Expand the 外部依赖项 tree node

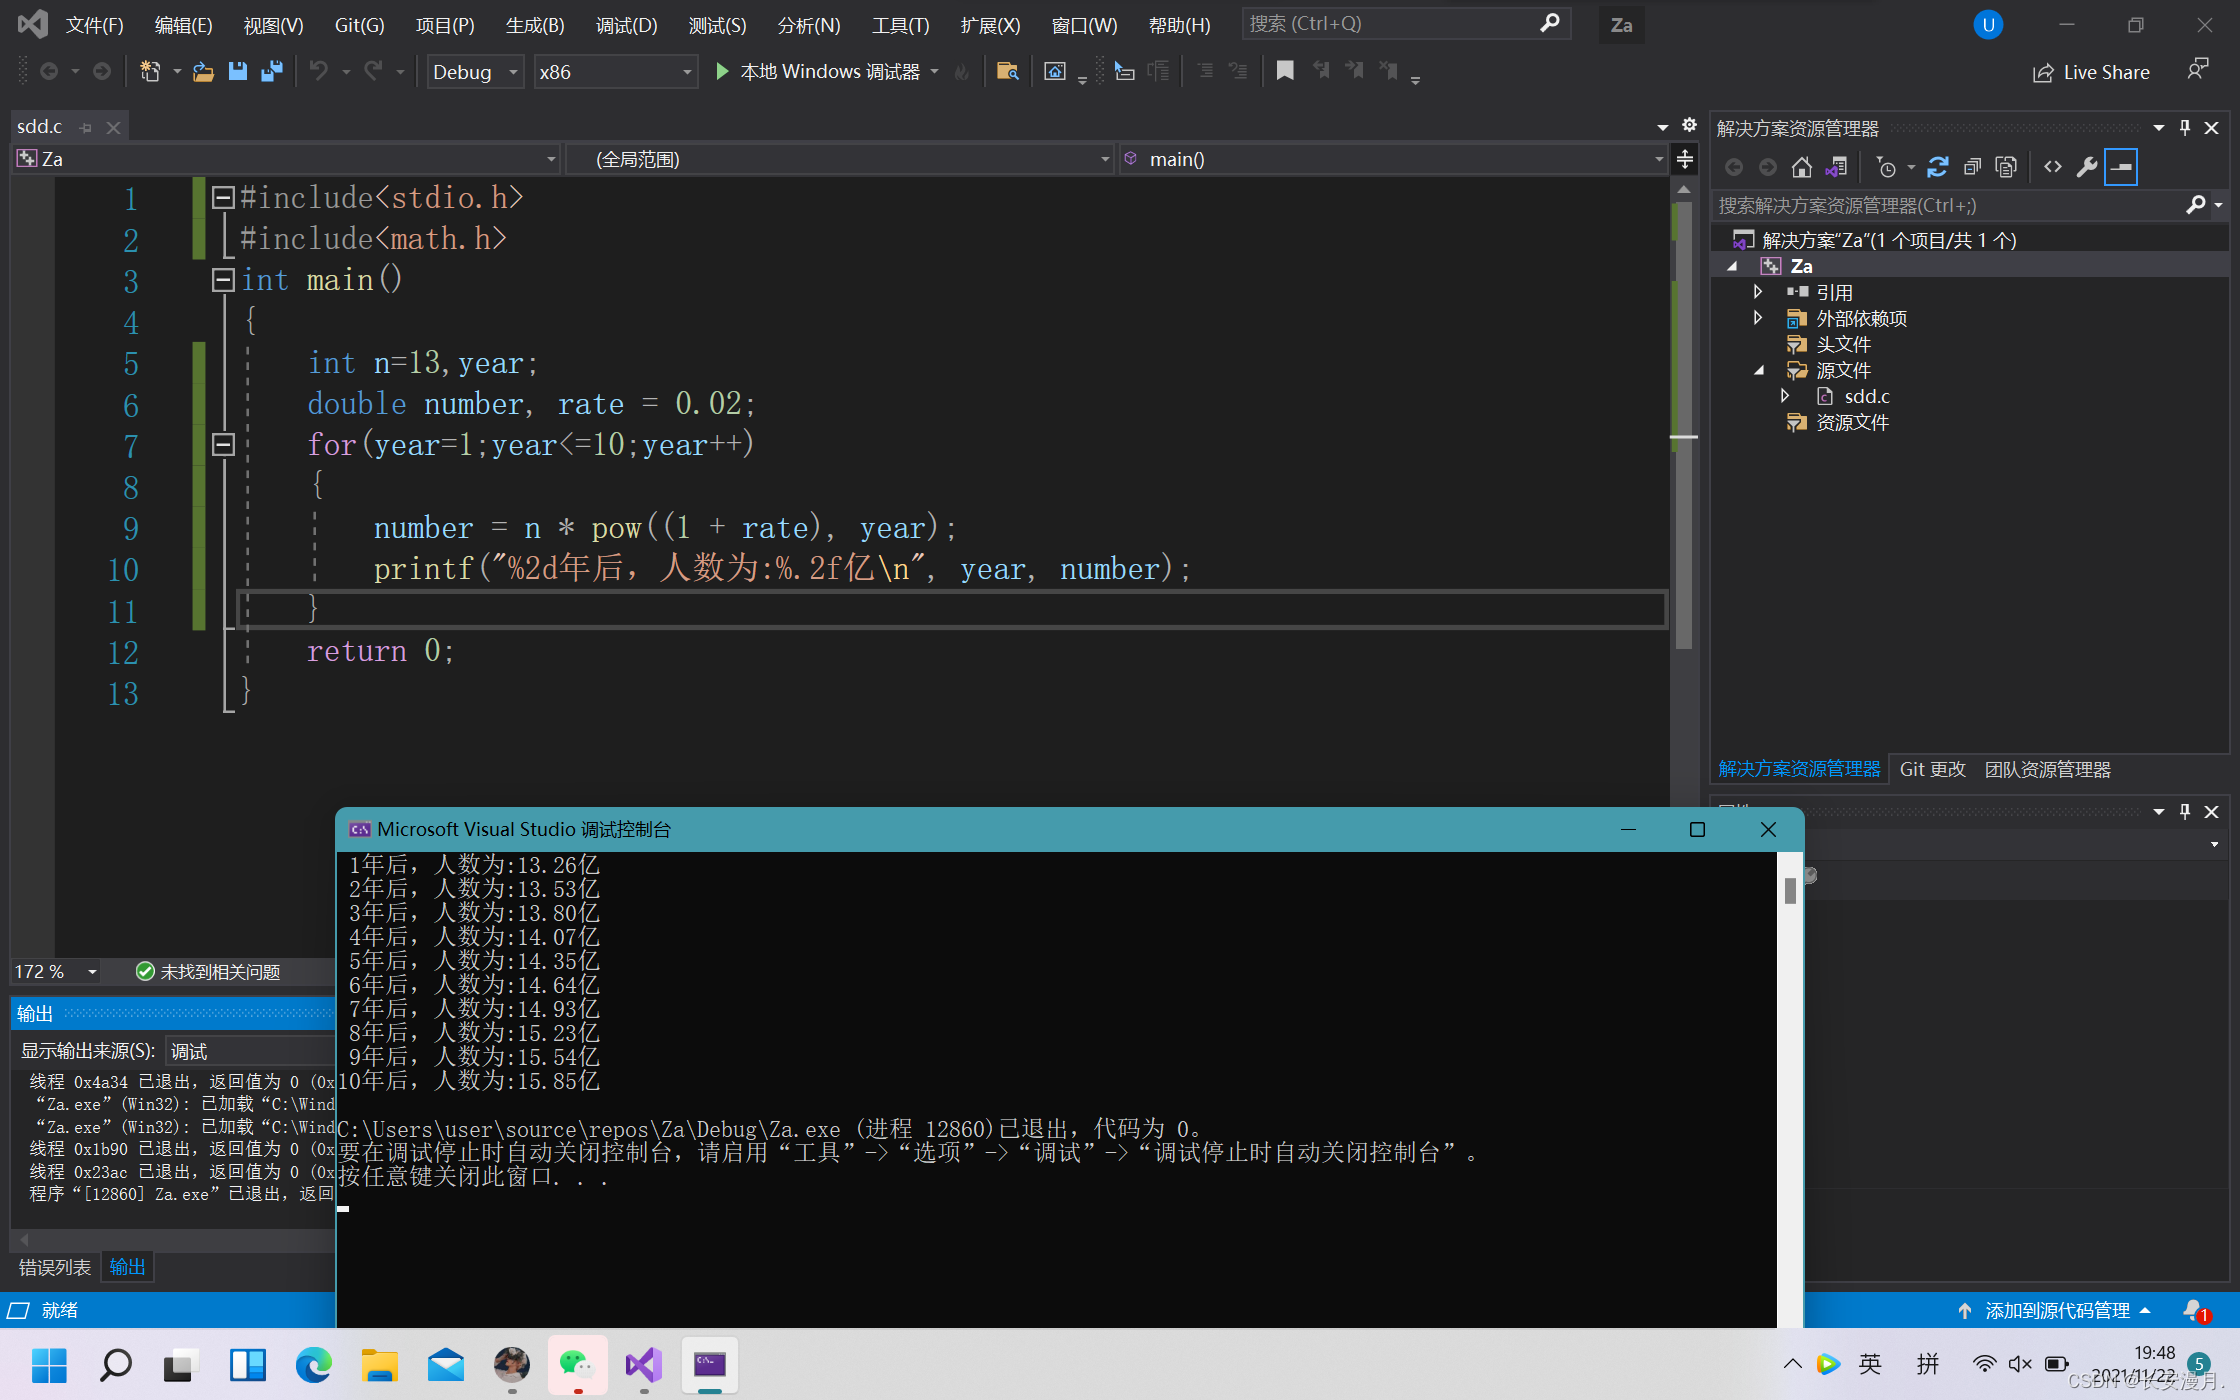pyautogui.click(x=1758, y=318)
